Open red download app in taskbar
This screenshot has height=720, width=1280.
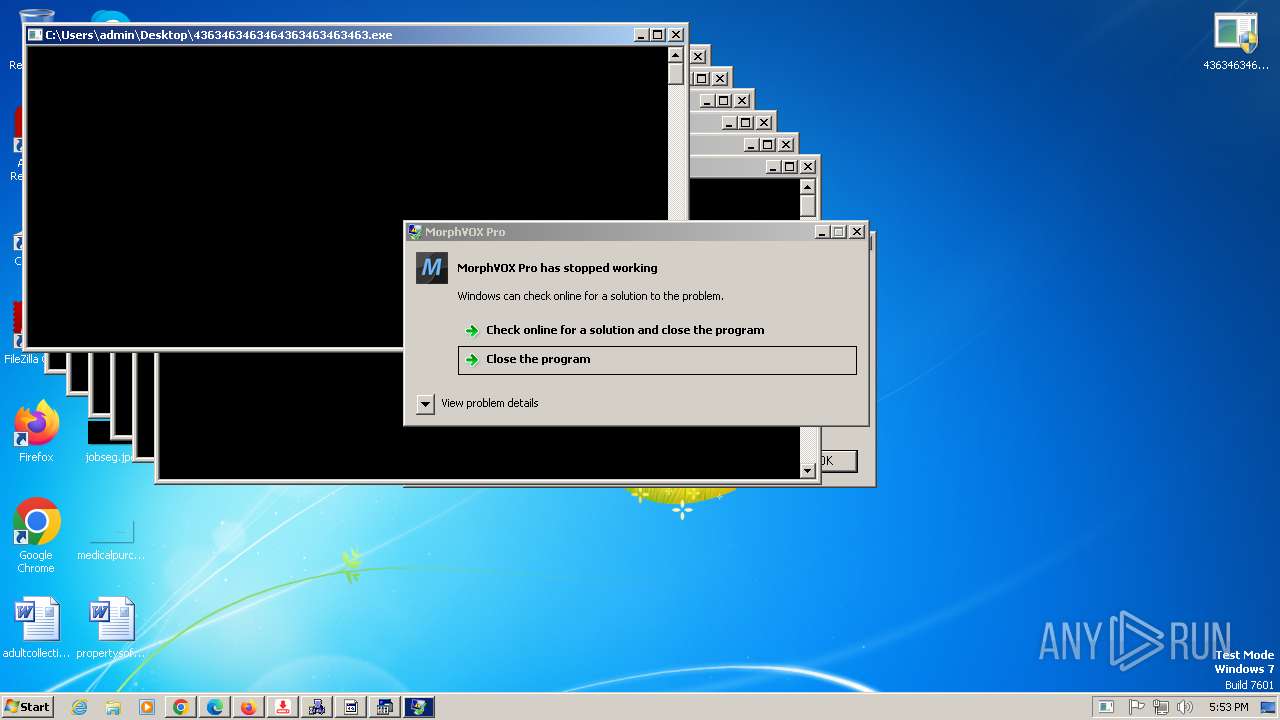(283, 707)
